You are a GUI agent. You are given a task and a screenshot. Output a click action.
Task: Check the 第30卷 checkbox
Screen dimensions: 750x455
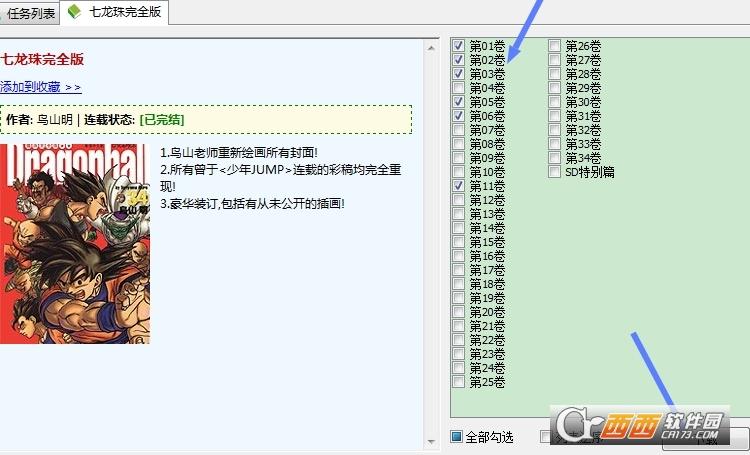(x=554, y=101)
